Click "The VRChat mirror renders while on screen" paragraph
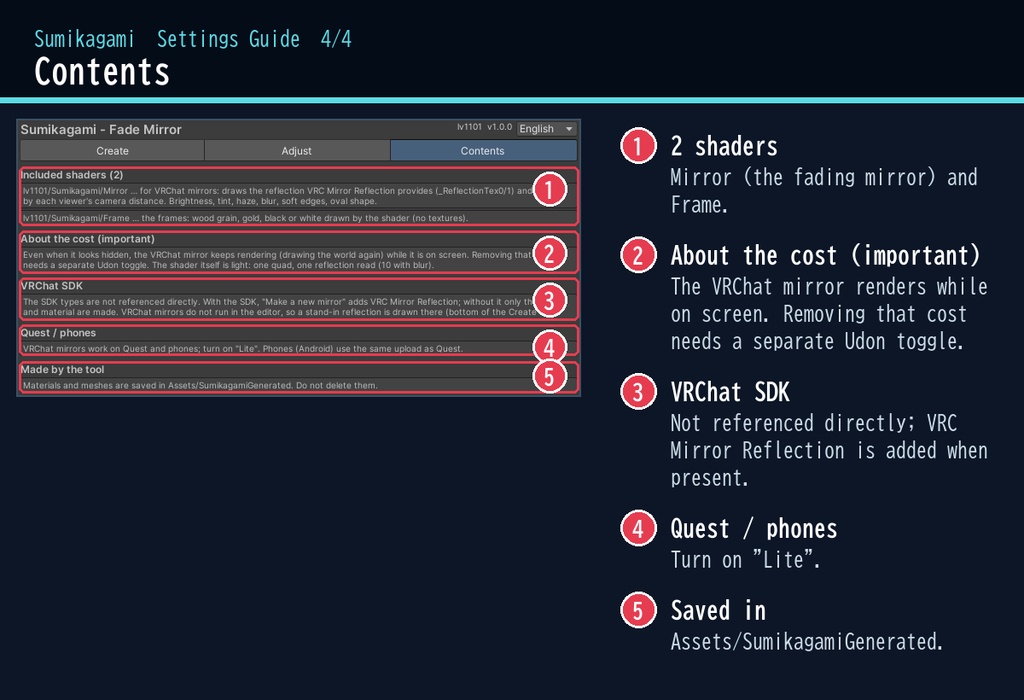Screen dimensions: 1024x700 pos(829,314)
